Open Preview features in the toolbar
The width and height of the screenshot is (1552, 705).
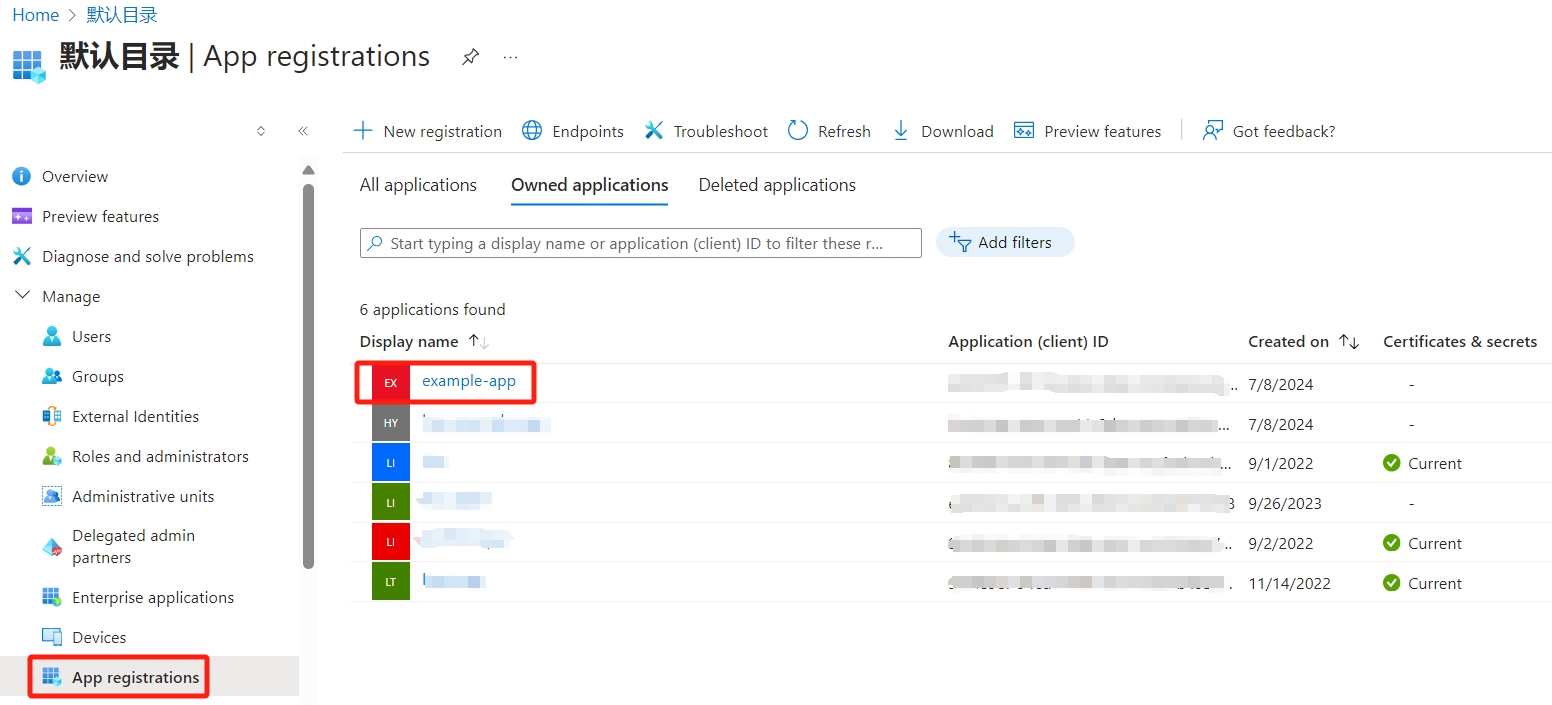click(1087, 131)
